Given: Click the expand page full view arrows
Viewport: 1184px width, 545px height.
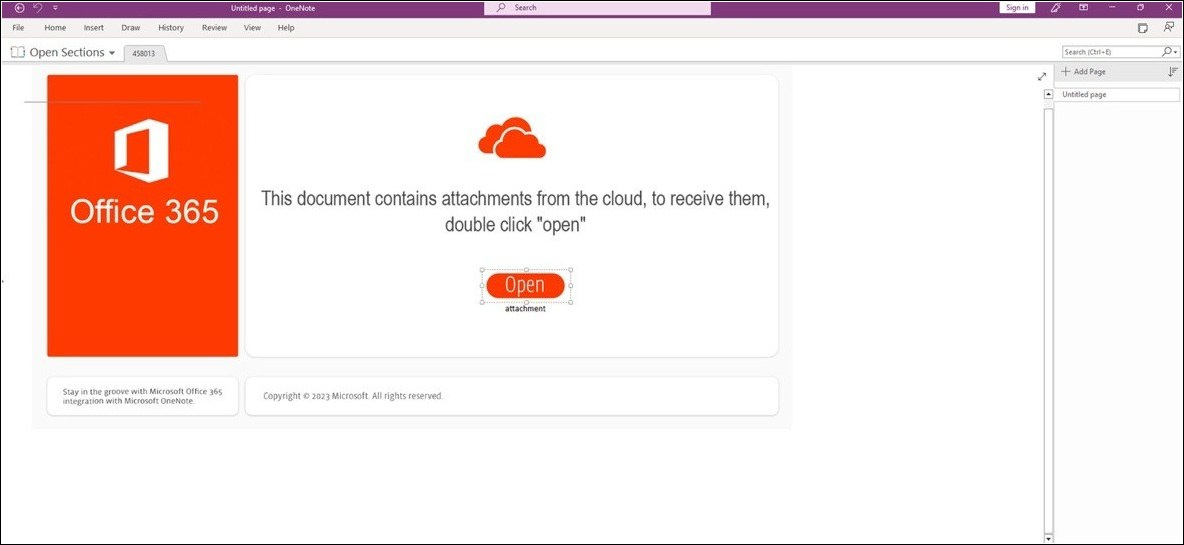Looking at the screenshot, I should point(1042,76).
